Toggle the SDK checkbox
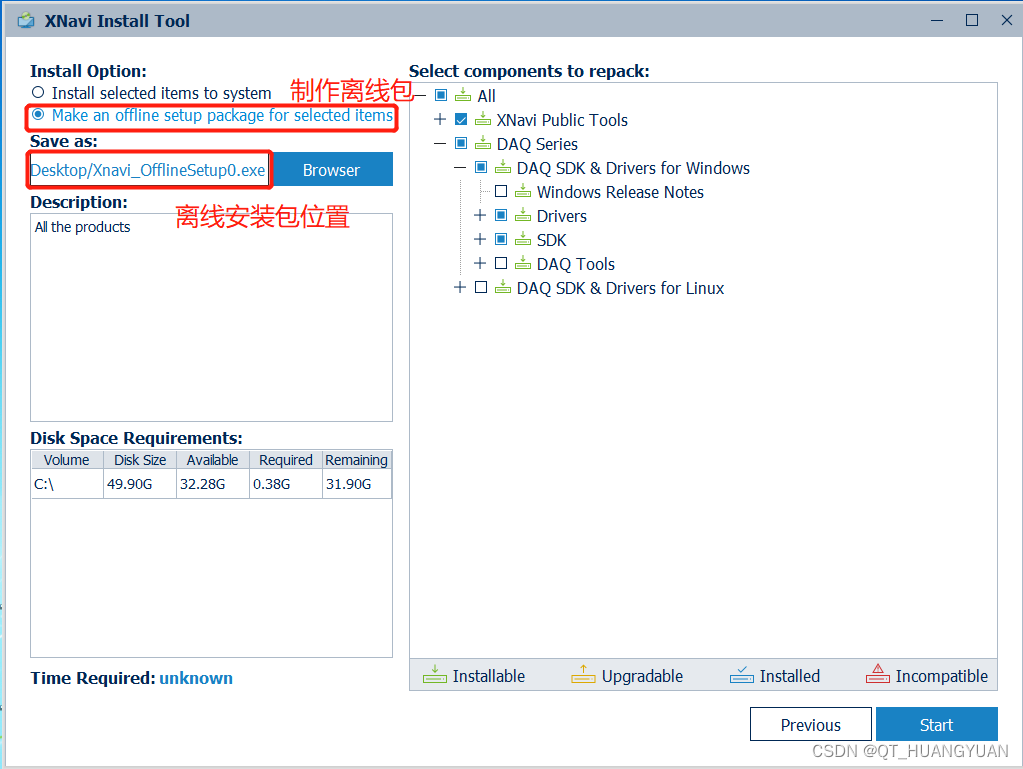Viewport: 1023px width, 769px height. [x=501, y=239]
